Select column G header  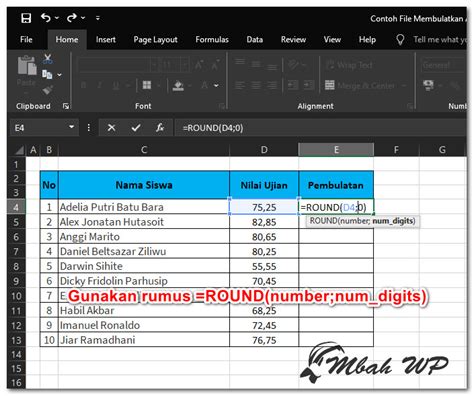point(442,150)
